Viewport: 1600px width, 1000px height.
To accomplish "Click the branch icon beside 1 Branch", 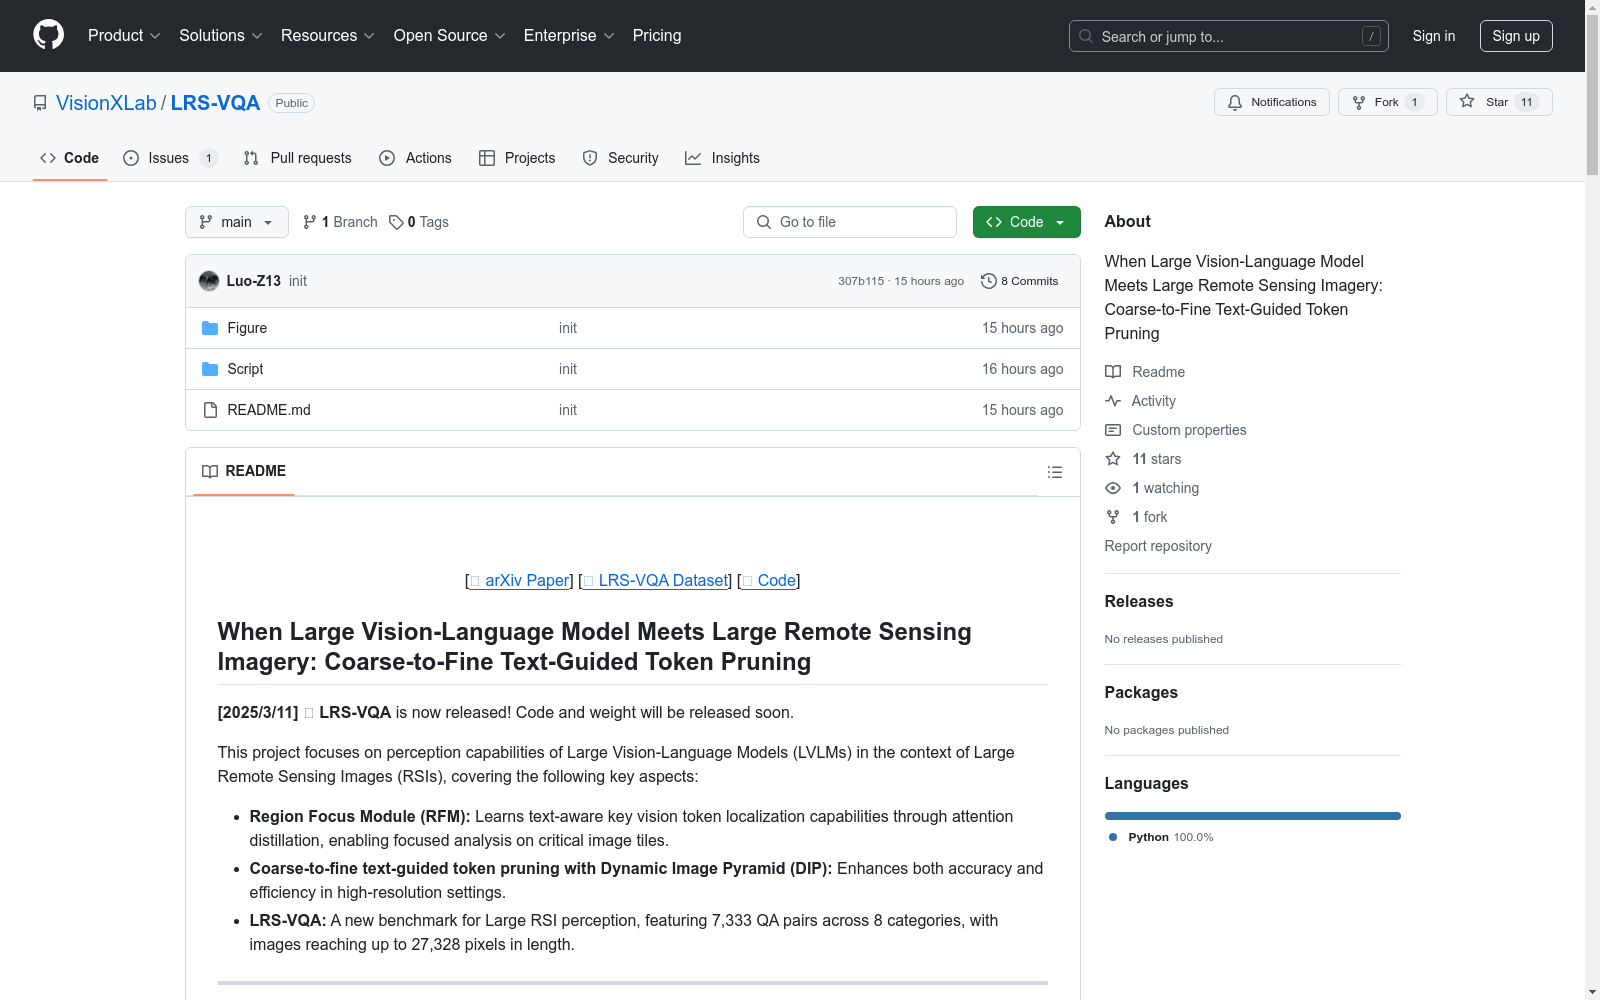I will (x=310, y=222).
